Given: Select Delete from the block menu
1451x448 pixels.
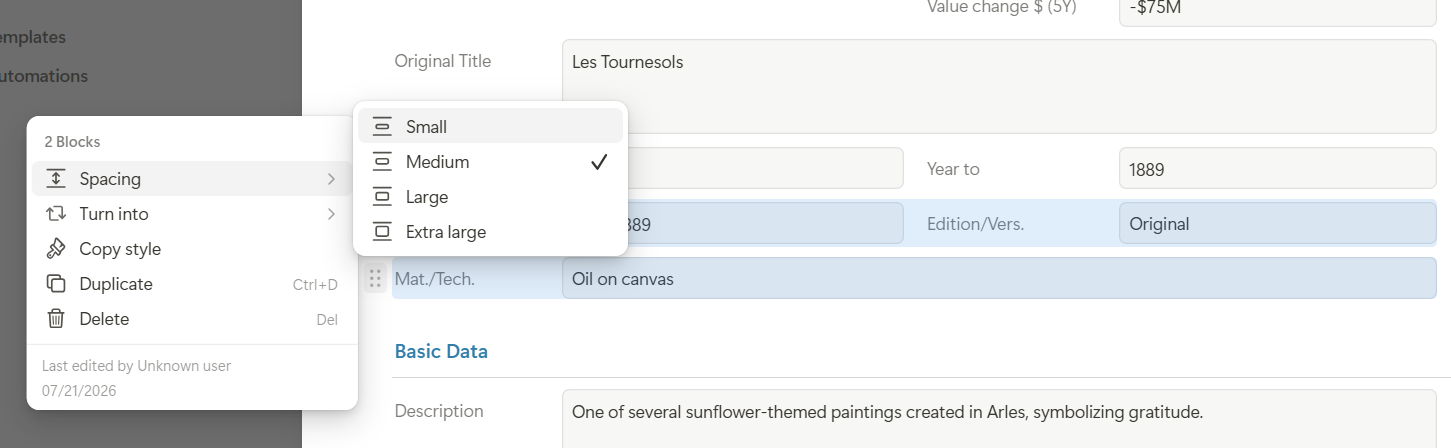Looking at the screenshot, I should coord(192,319).
